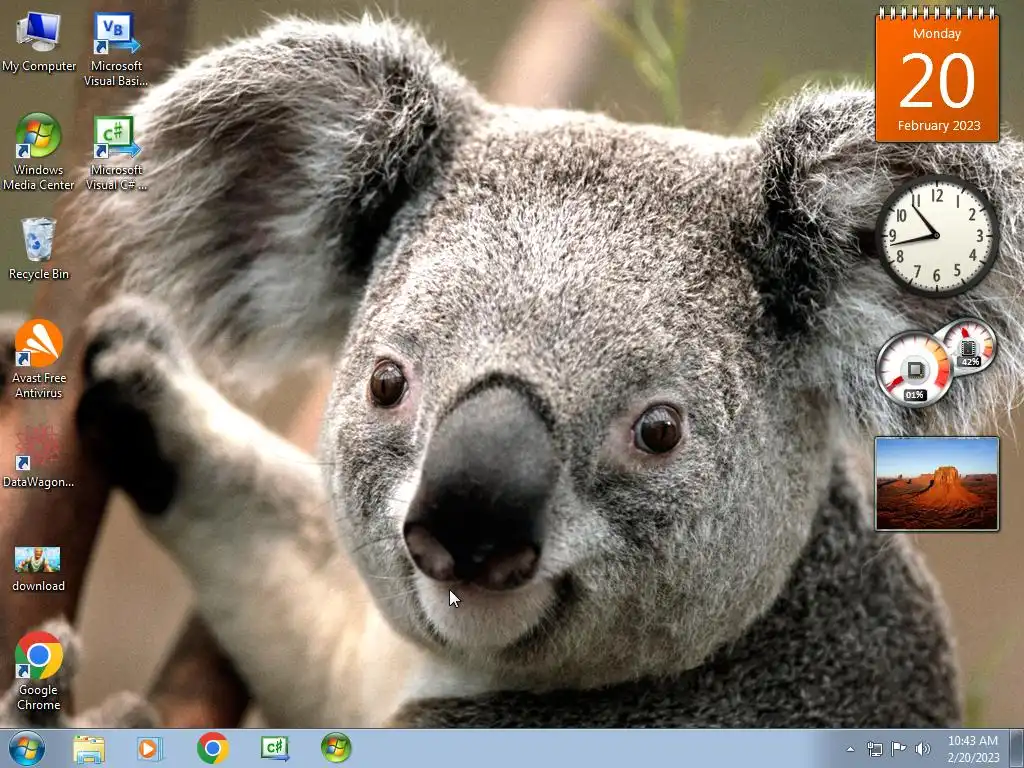Image resolution: width=1024 pixels, height=768 pixels.
Task: Click the memory usage gauge showing 42%
Action: [970, 347]
